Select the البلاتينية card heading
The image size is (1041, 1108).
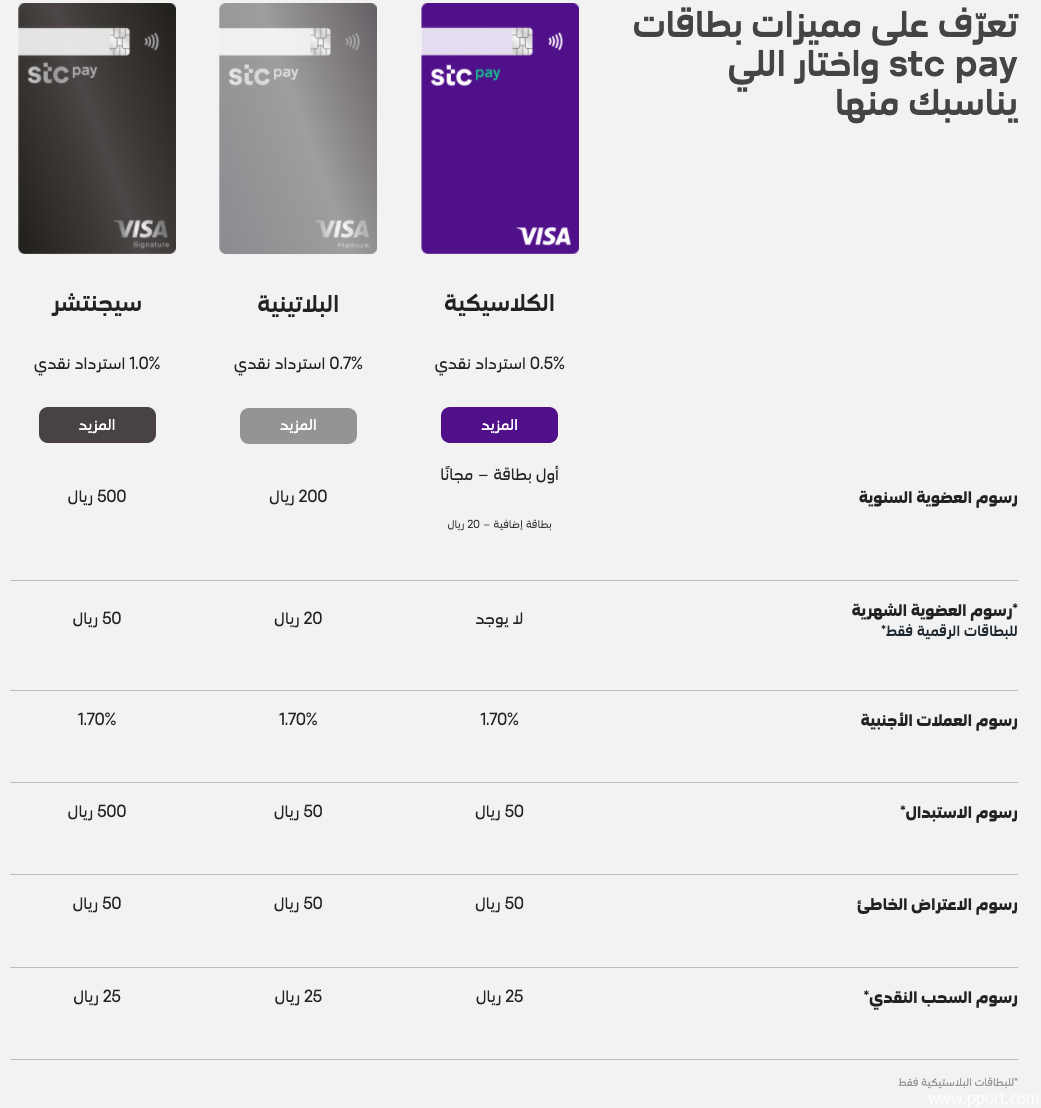[x=298, y=304]
